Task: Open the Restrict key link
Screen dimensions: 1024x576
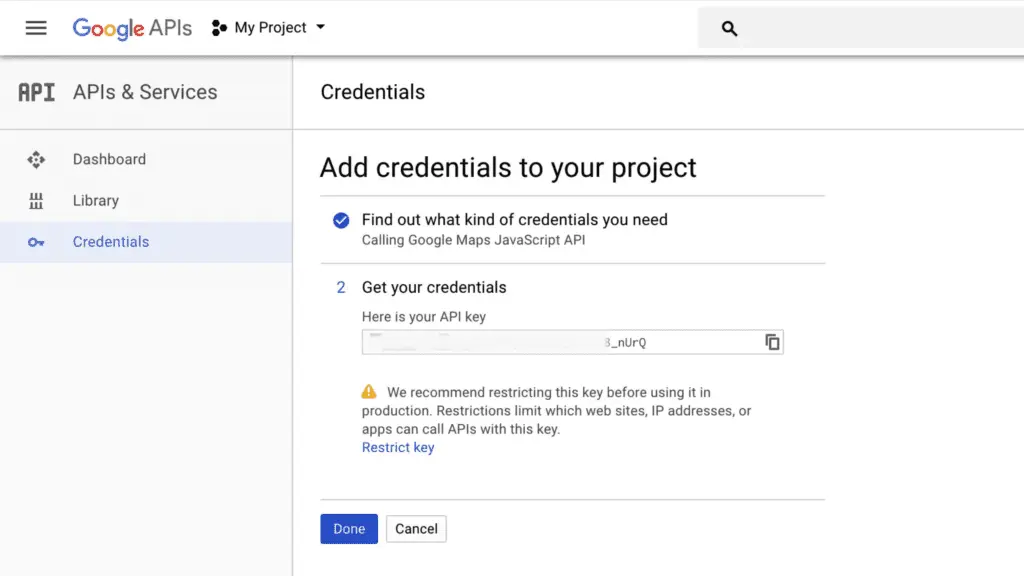Action: click(x=398, y=447)
